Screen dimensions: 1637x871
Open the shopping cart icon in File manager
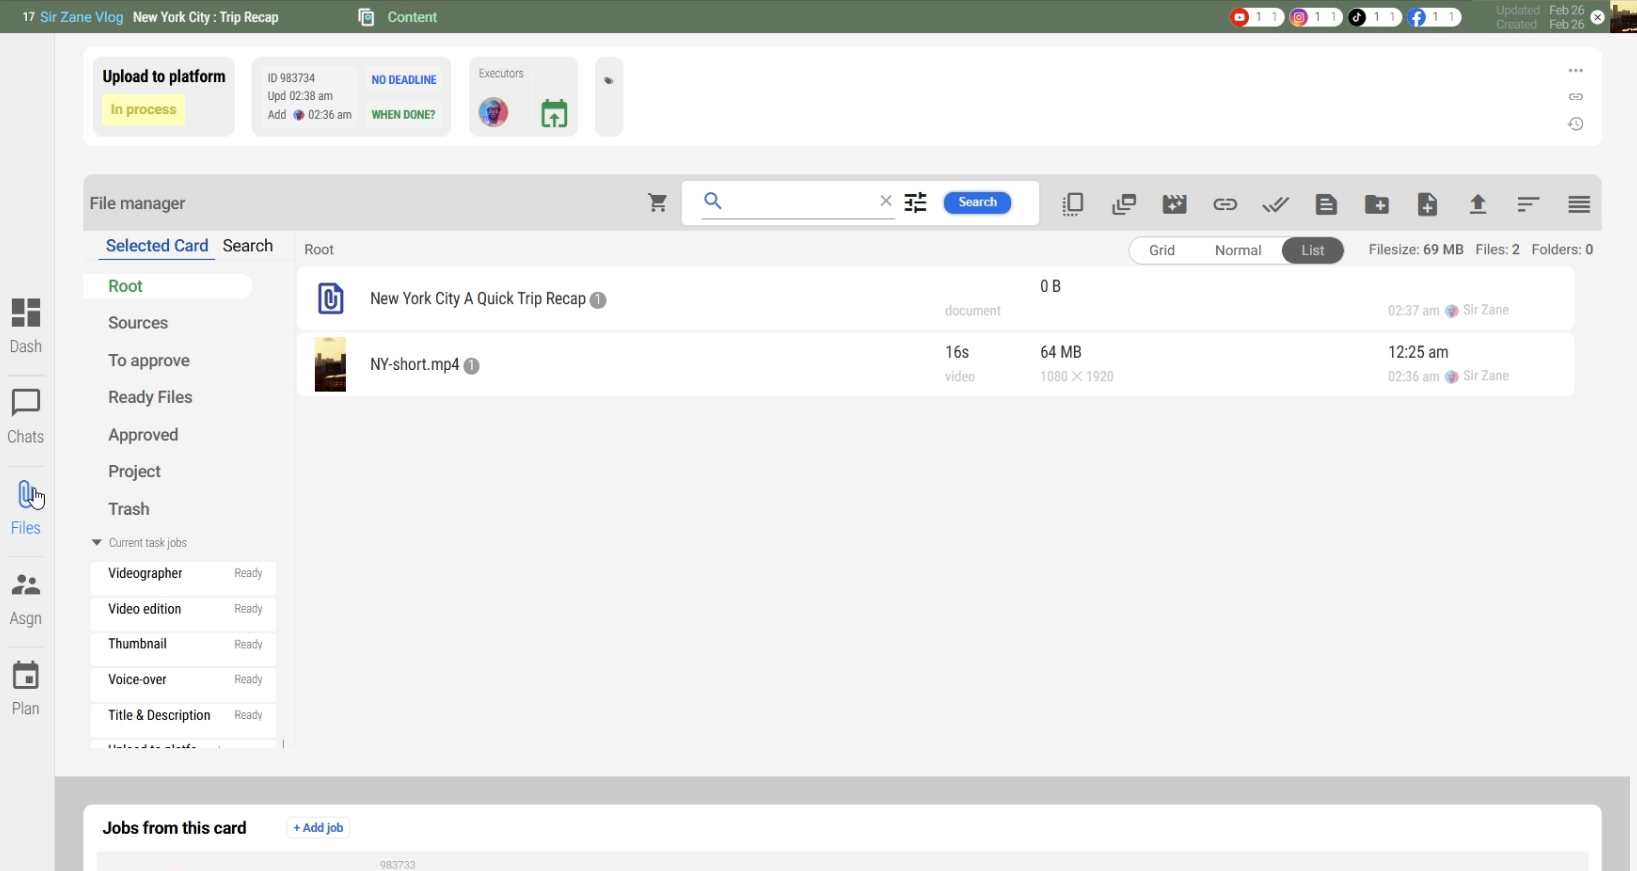657,204
